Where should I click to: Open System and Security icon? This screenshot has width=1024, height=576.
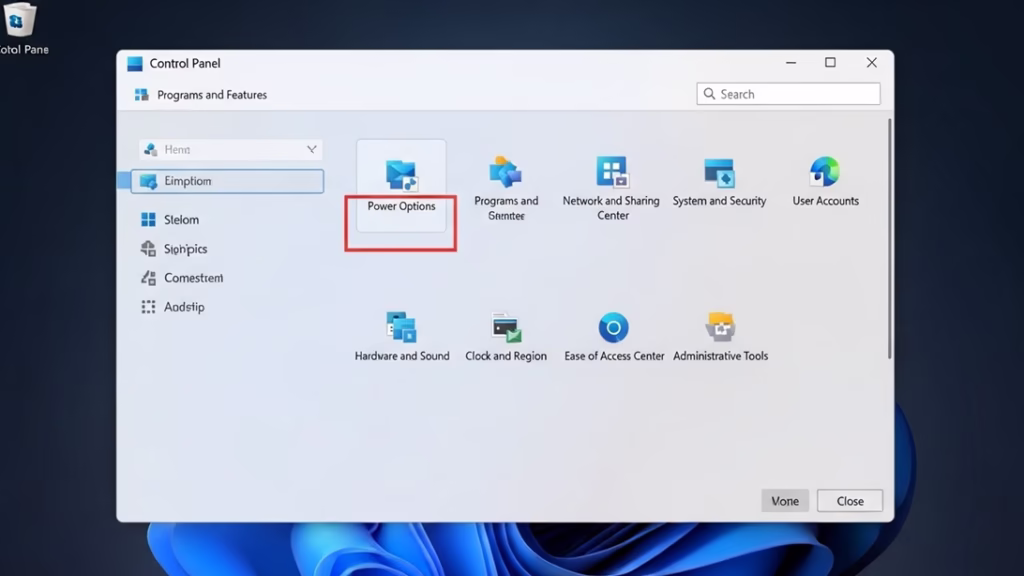[719, 173]
